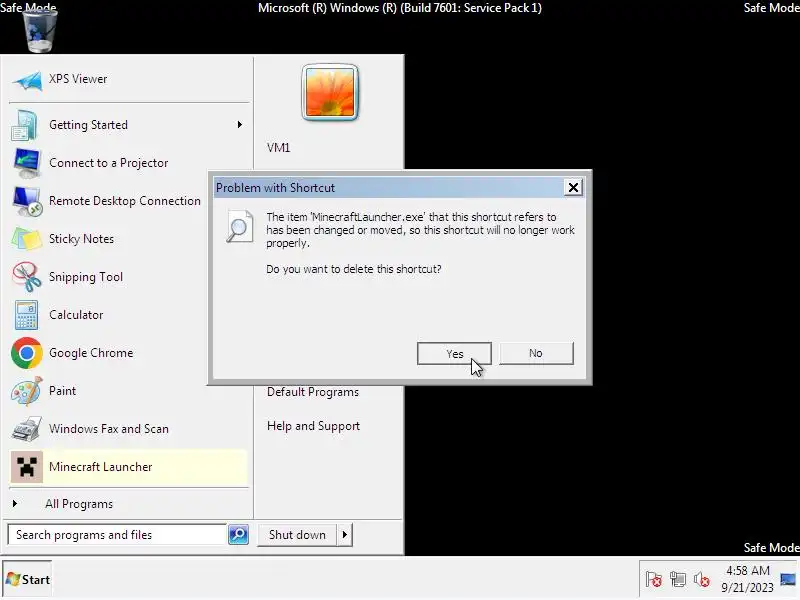
Task: Click the Shut down button
Action: (x=297, y=535)
